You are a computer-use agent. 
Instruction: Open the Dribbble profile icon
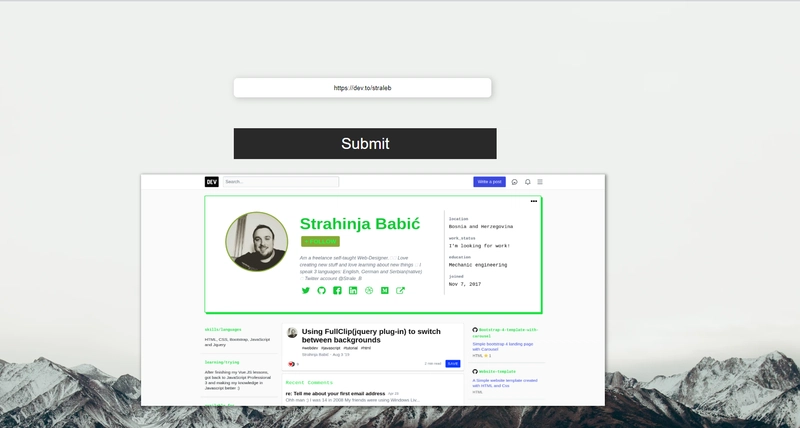click(x=369, y=291)
